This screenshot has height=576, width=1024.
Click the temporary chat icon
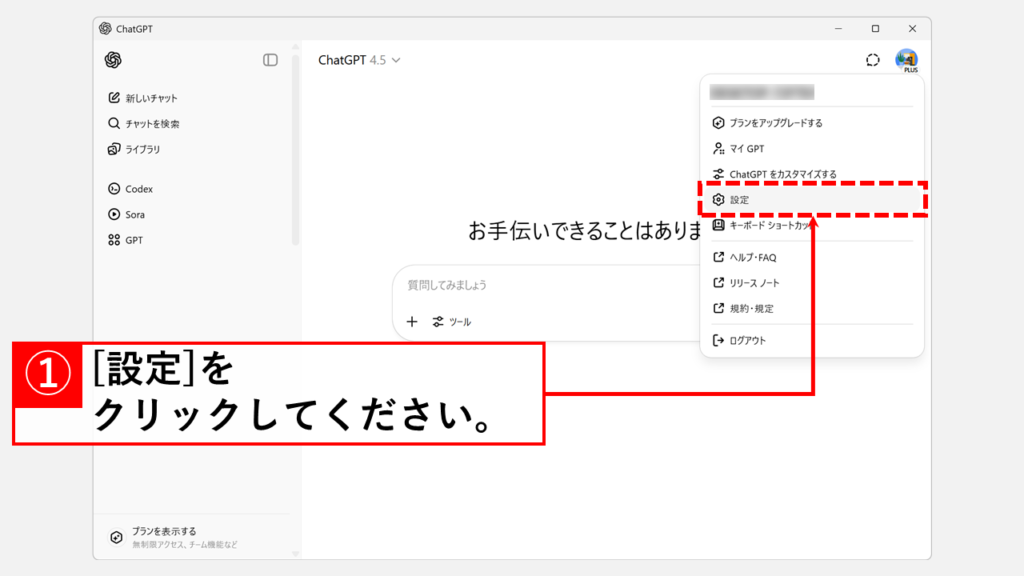click(873, 60)
